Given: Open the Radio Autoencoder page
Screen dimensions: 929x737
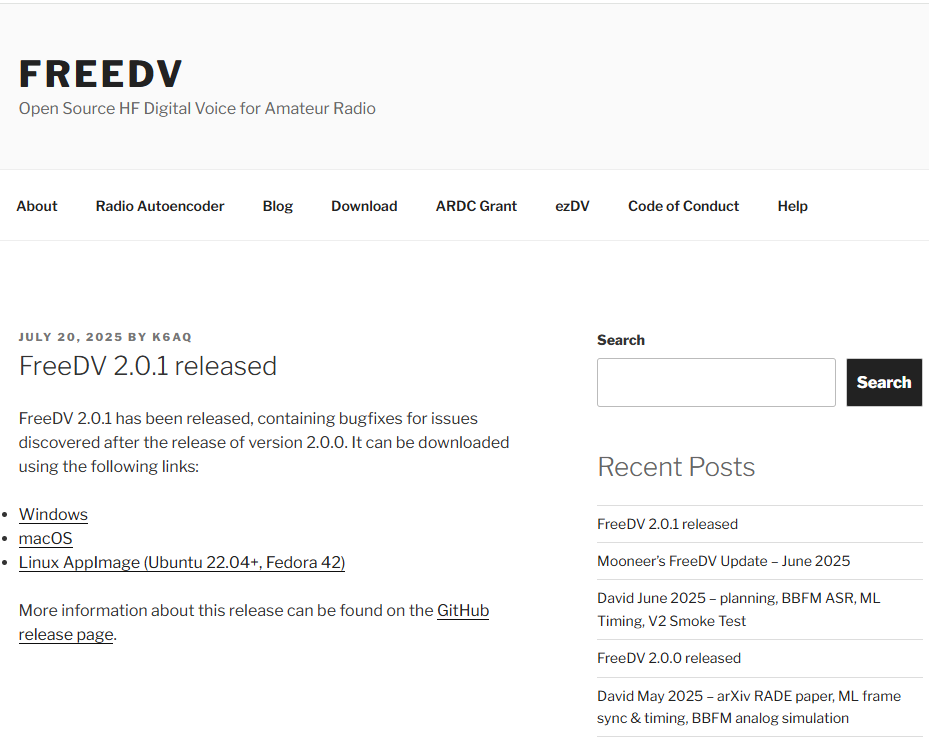Looking at the screenshot, I should click(x=160, y=206).
